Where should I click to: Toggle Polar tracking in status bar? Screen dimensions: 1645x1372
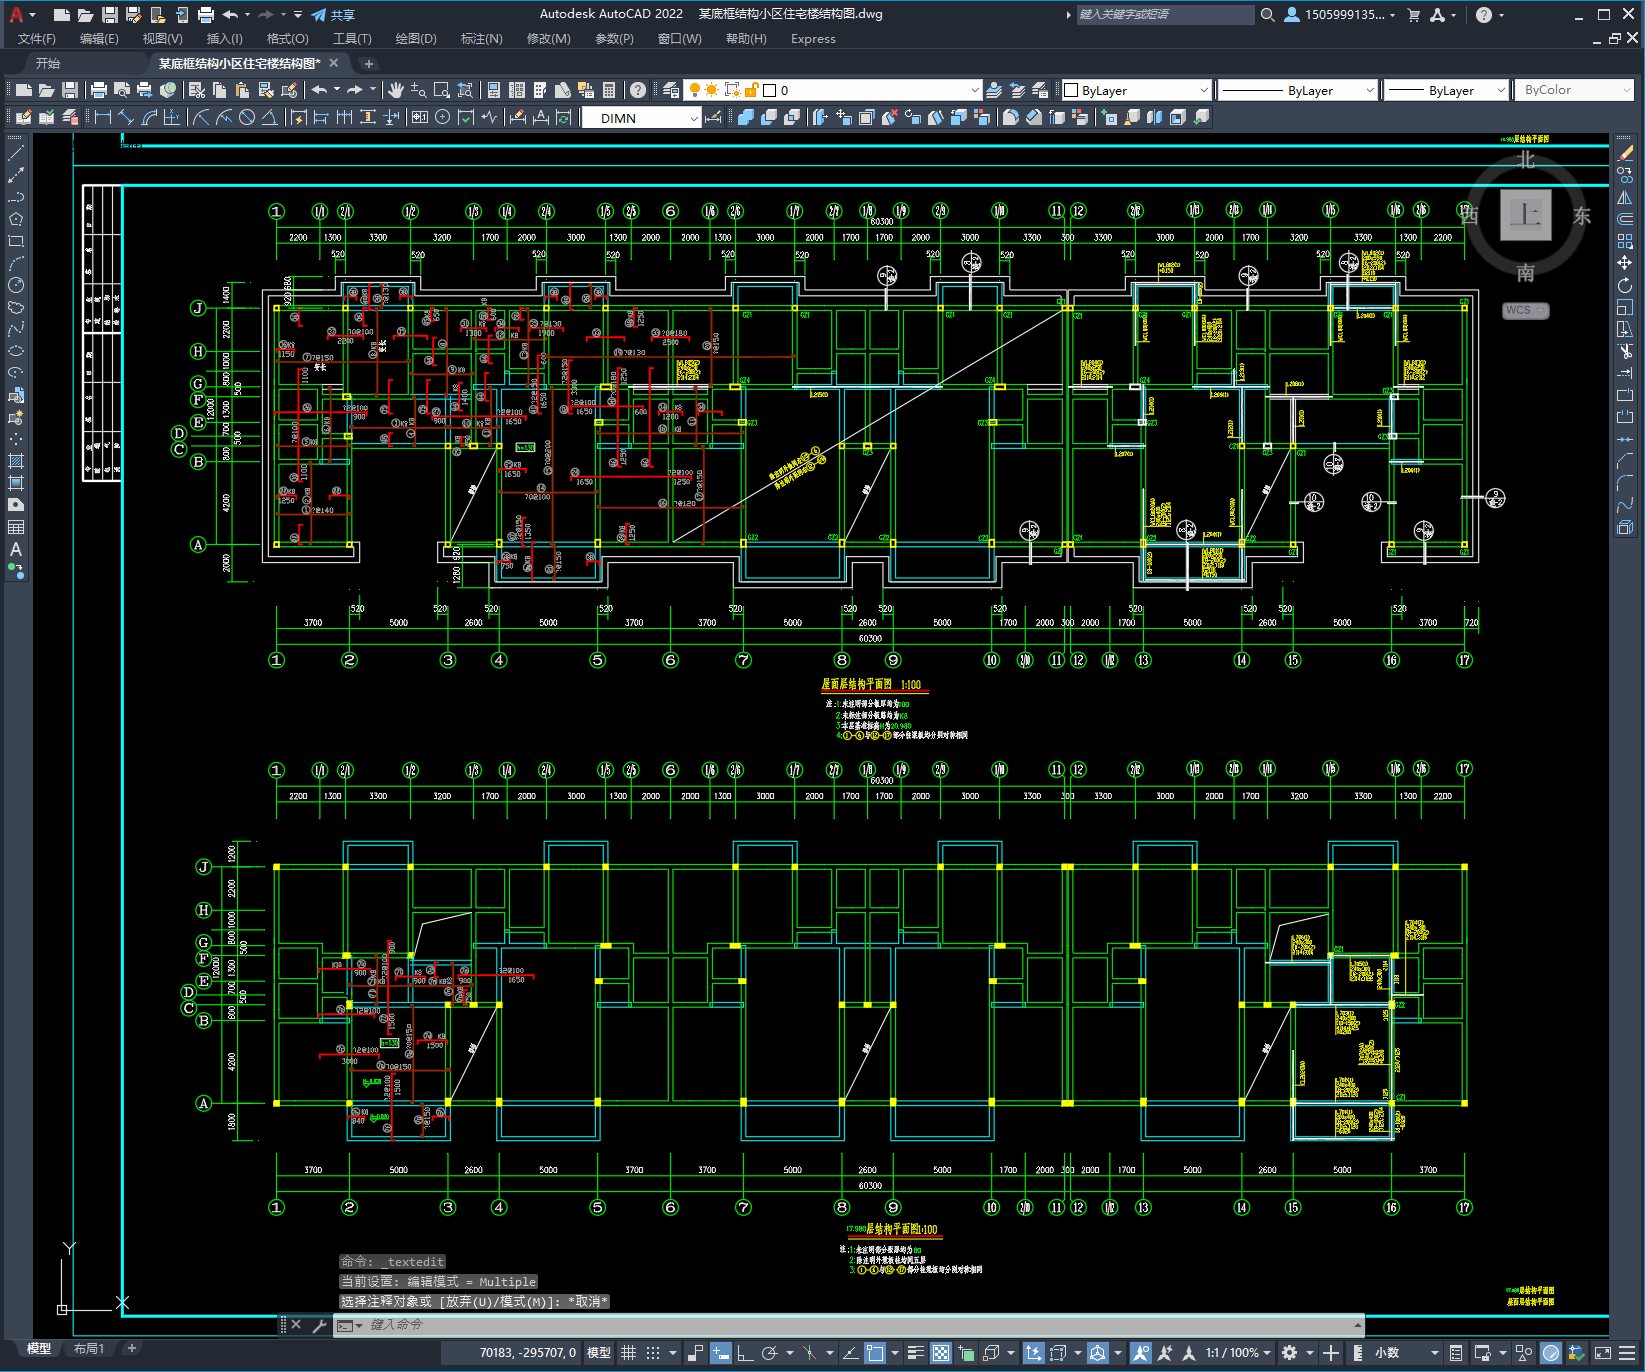(x=769, y=1353)
